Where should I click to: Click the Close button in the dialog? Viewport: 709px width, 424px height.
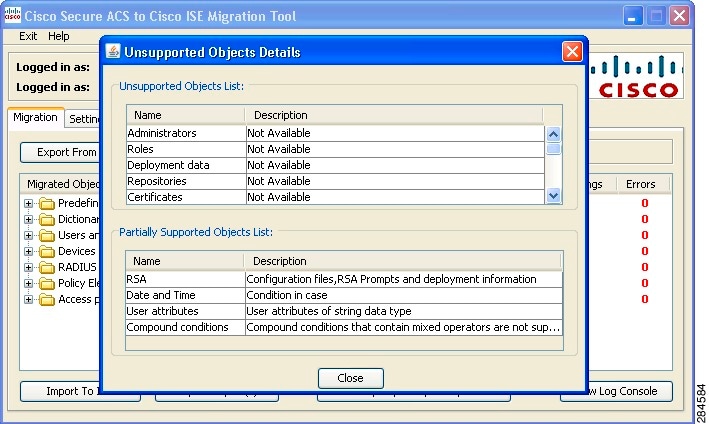(350, 378)
